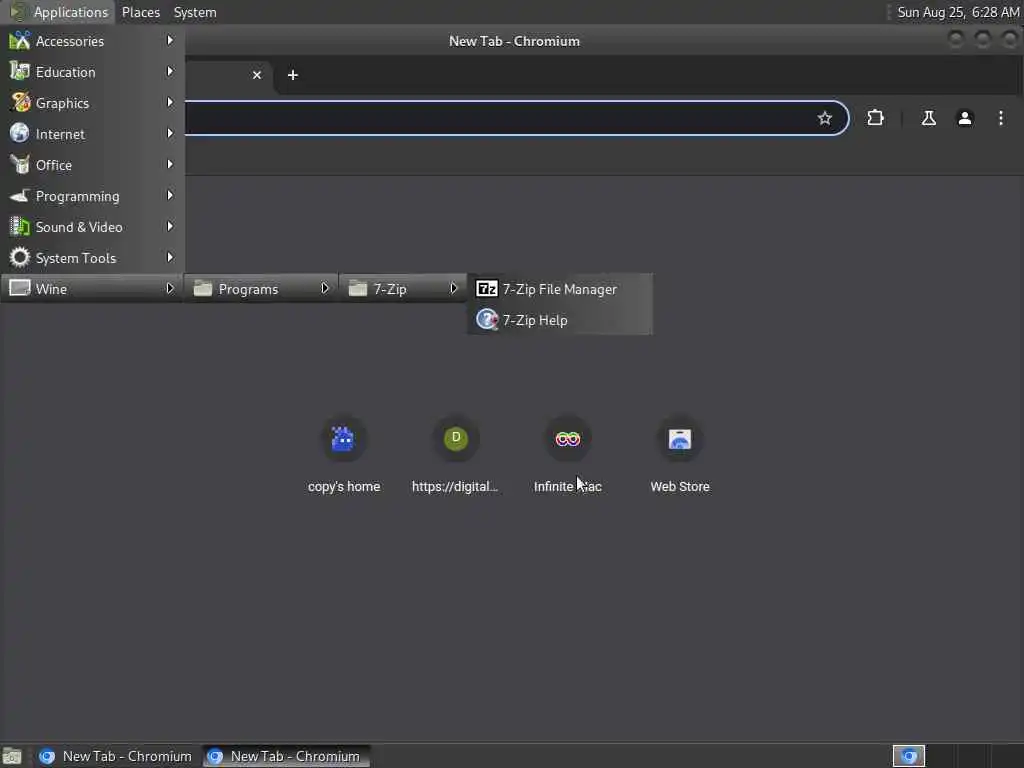Open the Office category
Viewport: 1024px width, 768px height.
(91, 165)
